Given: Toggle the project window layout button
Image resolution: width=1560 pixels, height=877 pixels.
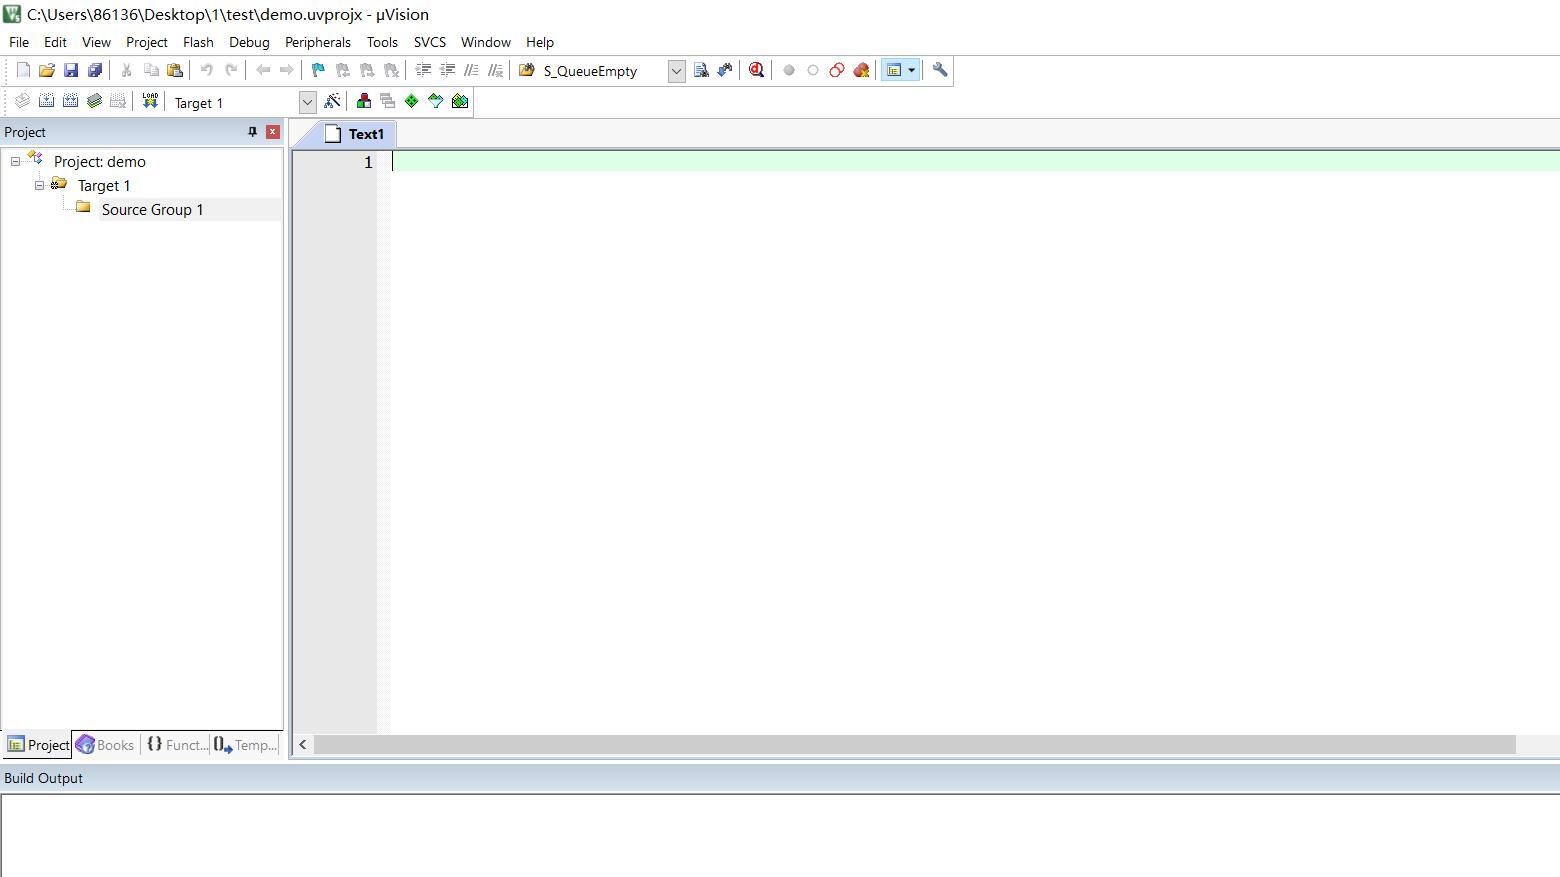Looking at the screenshot, I should (894, 70).
